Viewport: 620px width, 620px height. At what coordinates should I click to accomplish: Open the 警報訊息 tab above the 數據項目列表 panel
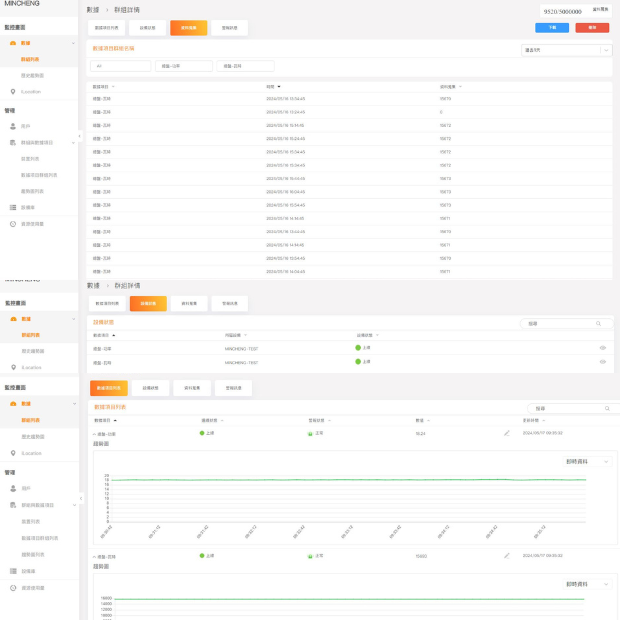pos(233,388)
